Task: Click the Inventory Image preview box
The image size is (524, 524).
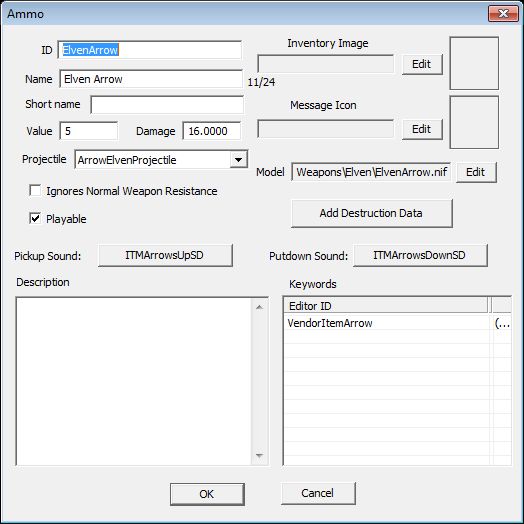Action: (474, 63)
